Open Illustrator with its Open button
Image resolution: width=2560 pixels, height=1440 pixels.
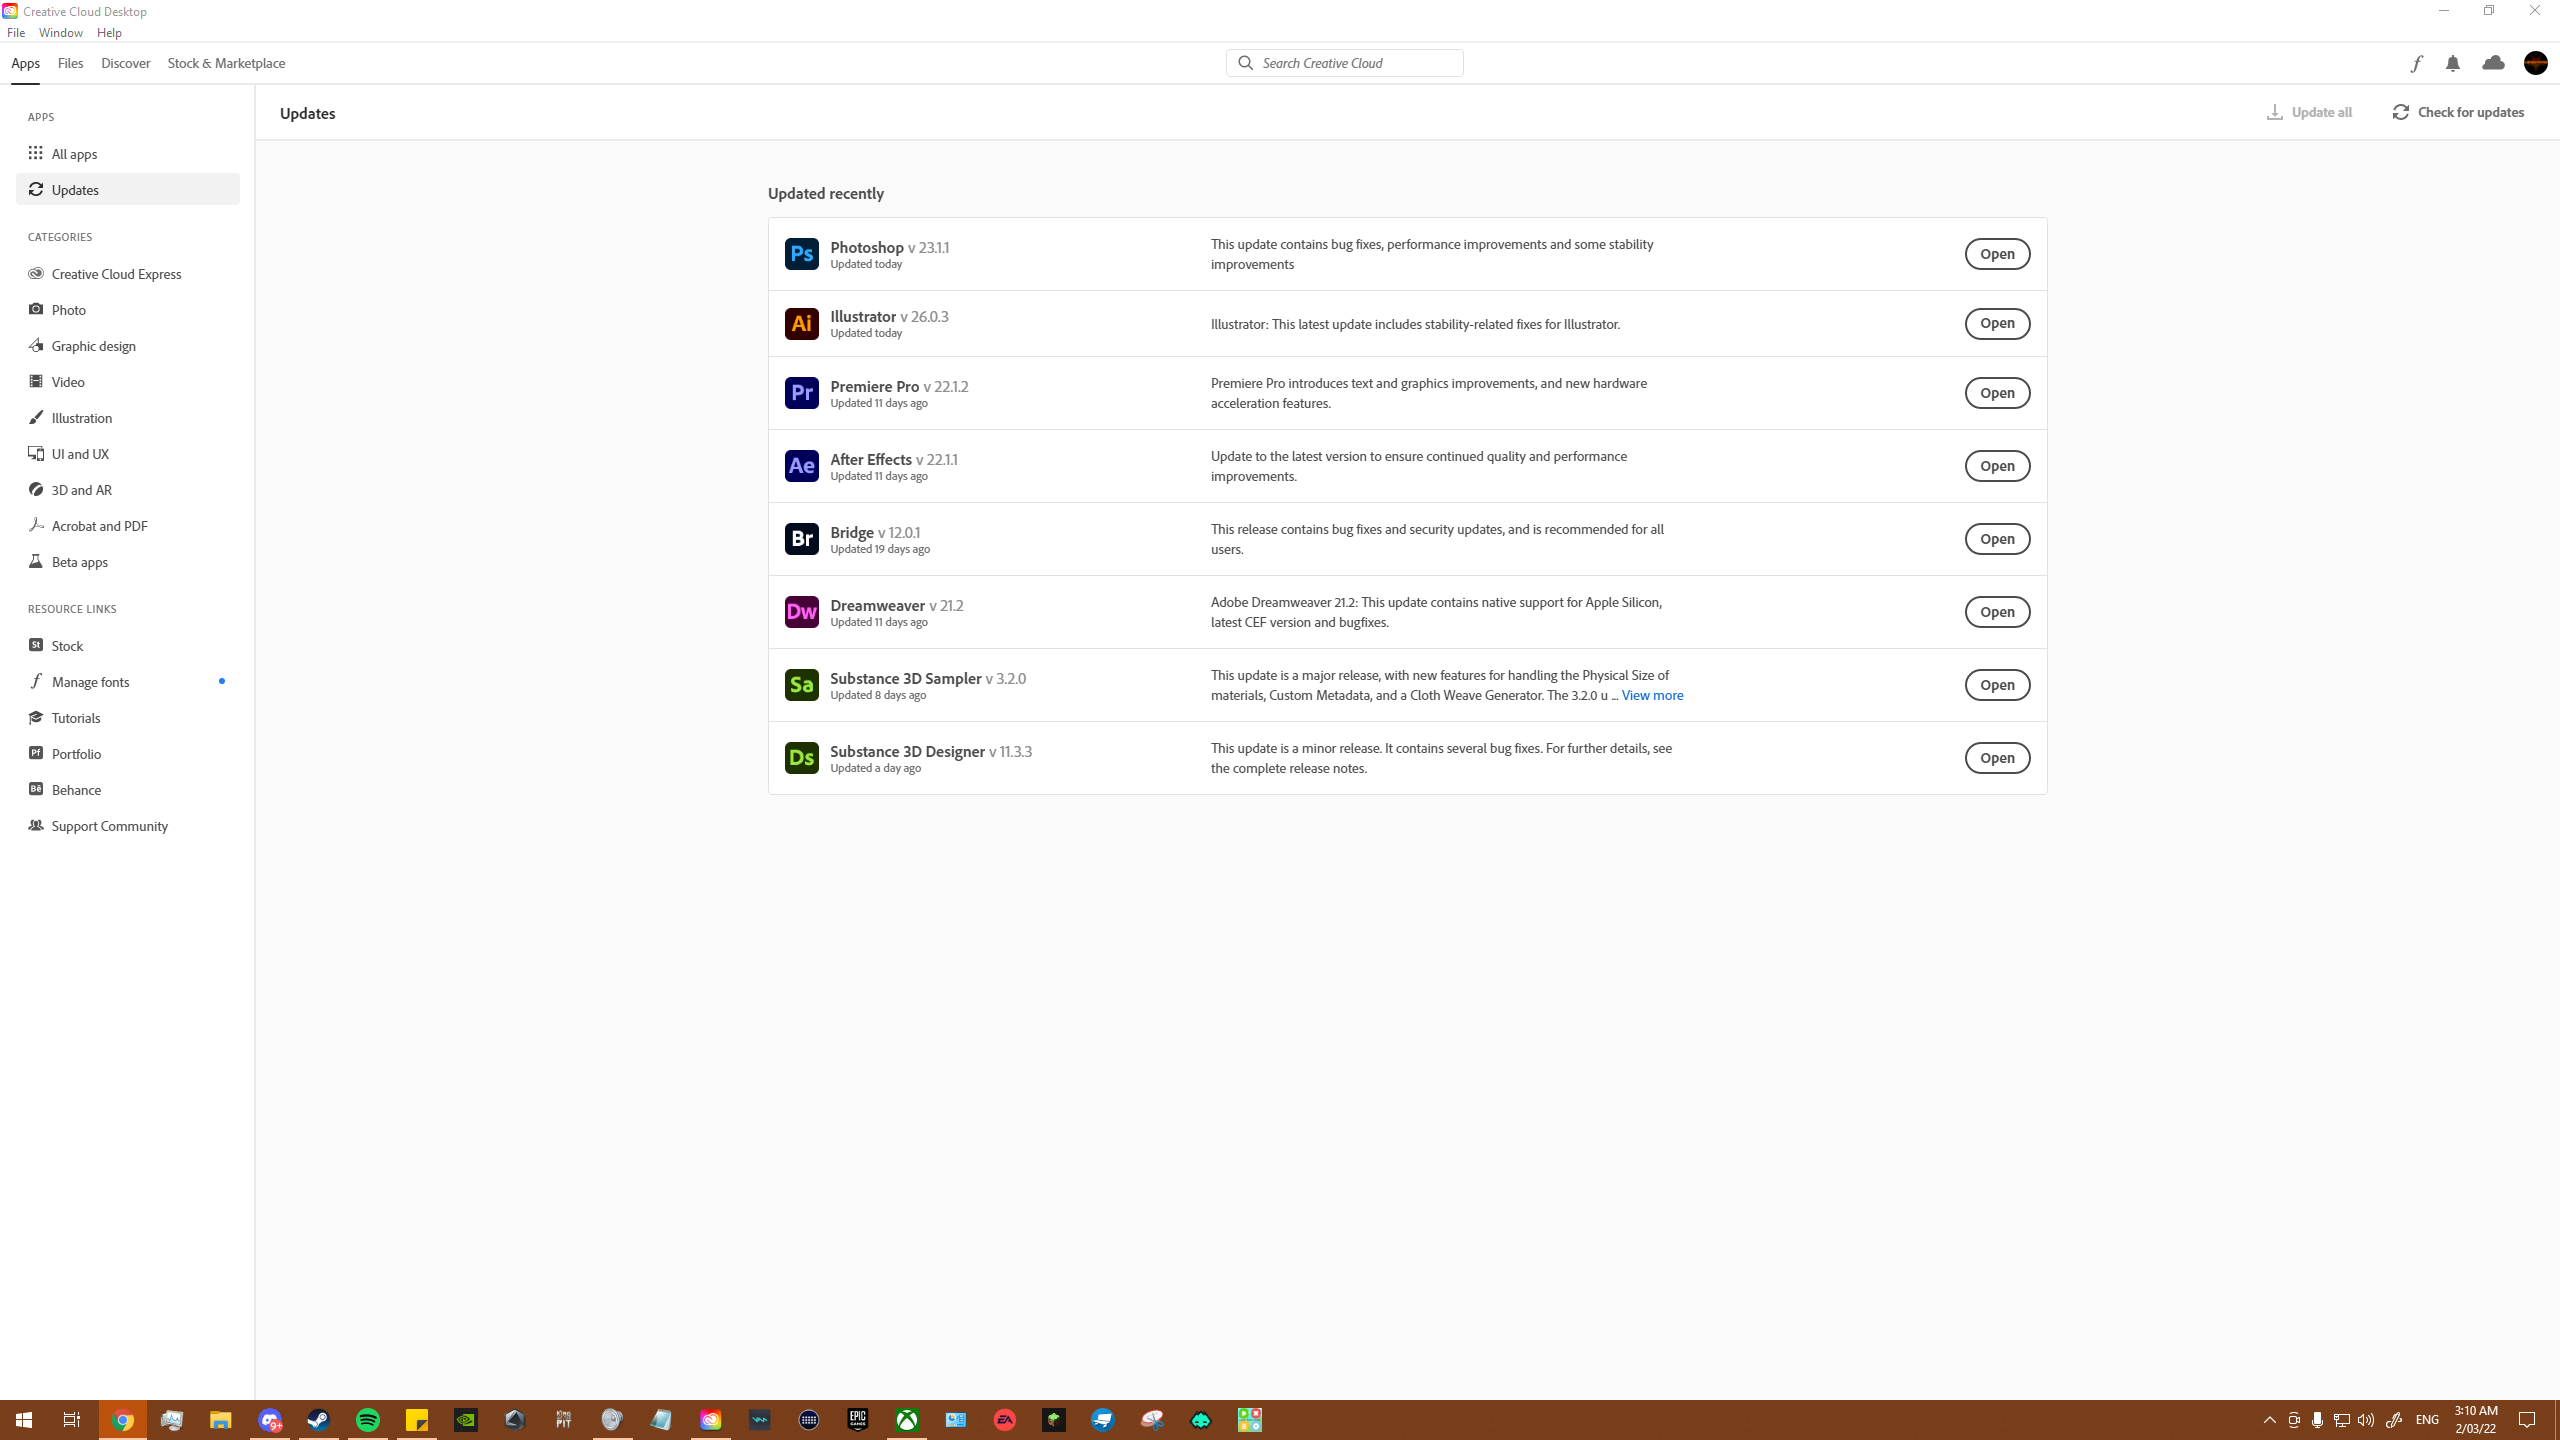coord(1997,323)
